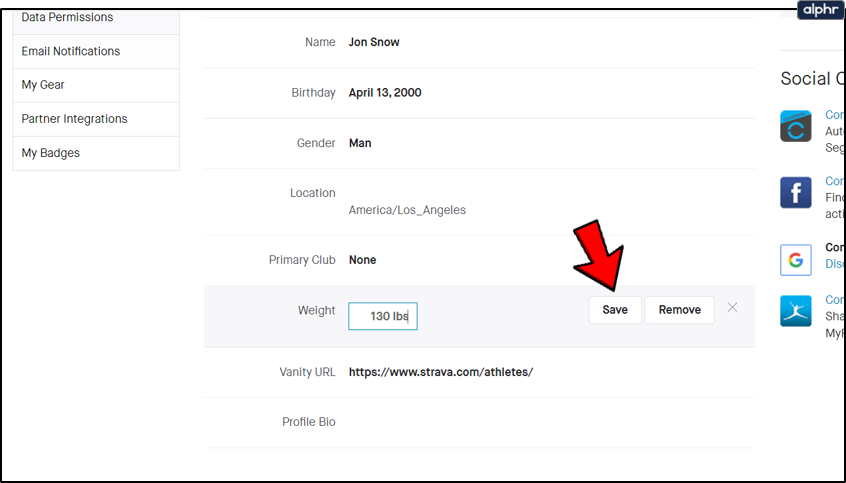Click the Primary Club value None
Screen dimensions: 846x483
(363, 260)
